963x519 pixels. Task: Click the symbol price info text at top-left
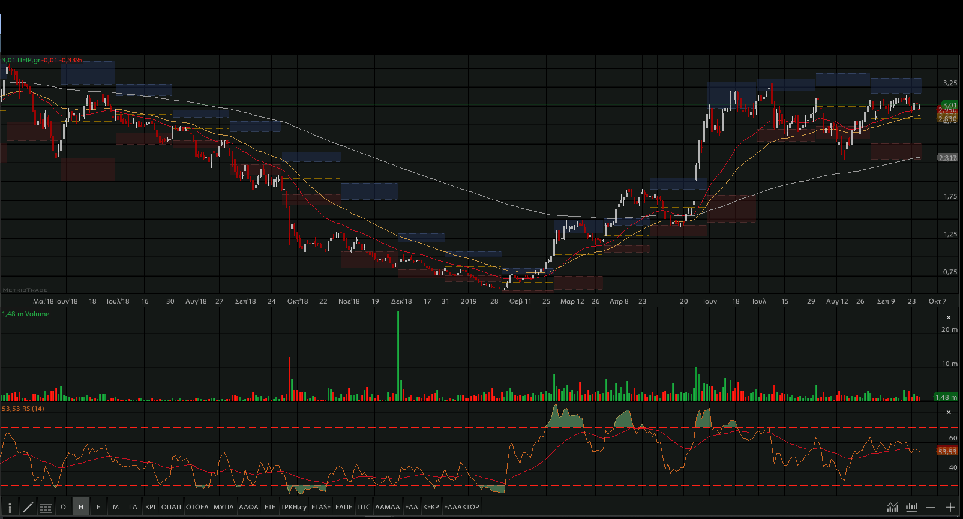[40, 60]
